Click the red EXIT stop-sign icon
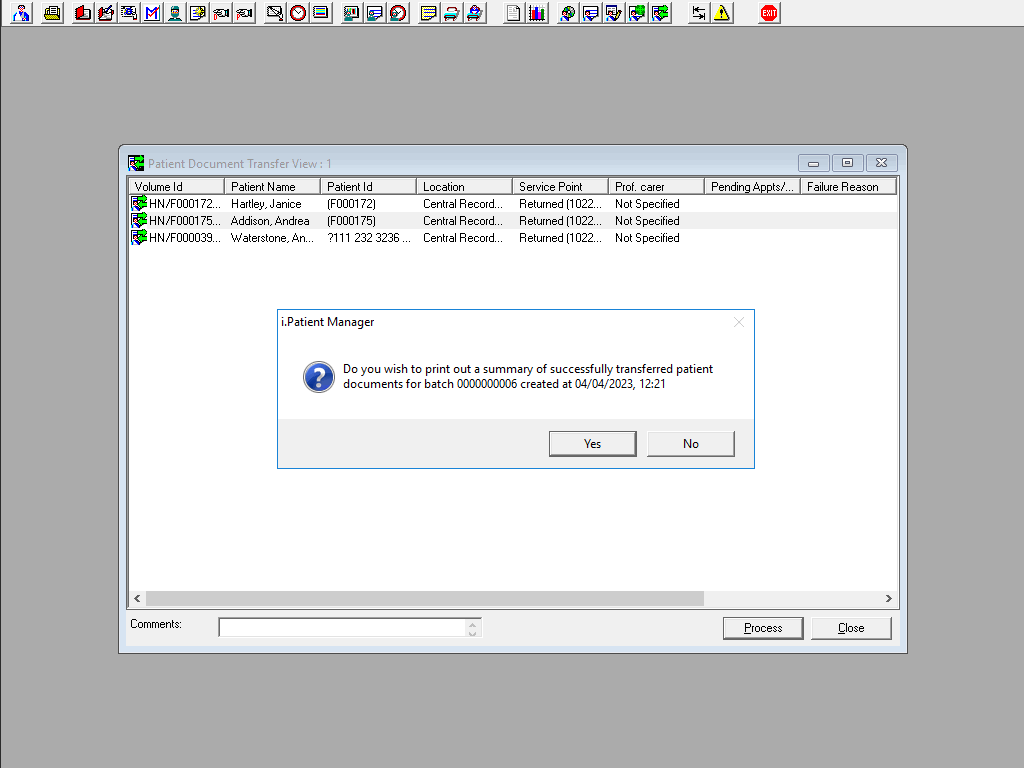1024x768 pixels. click(769, 13)
